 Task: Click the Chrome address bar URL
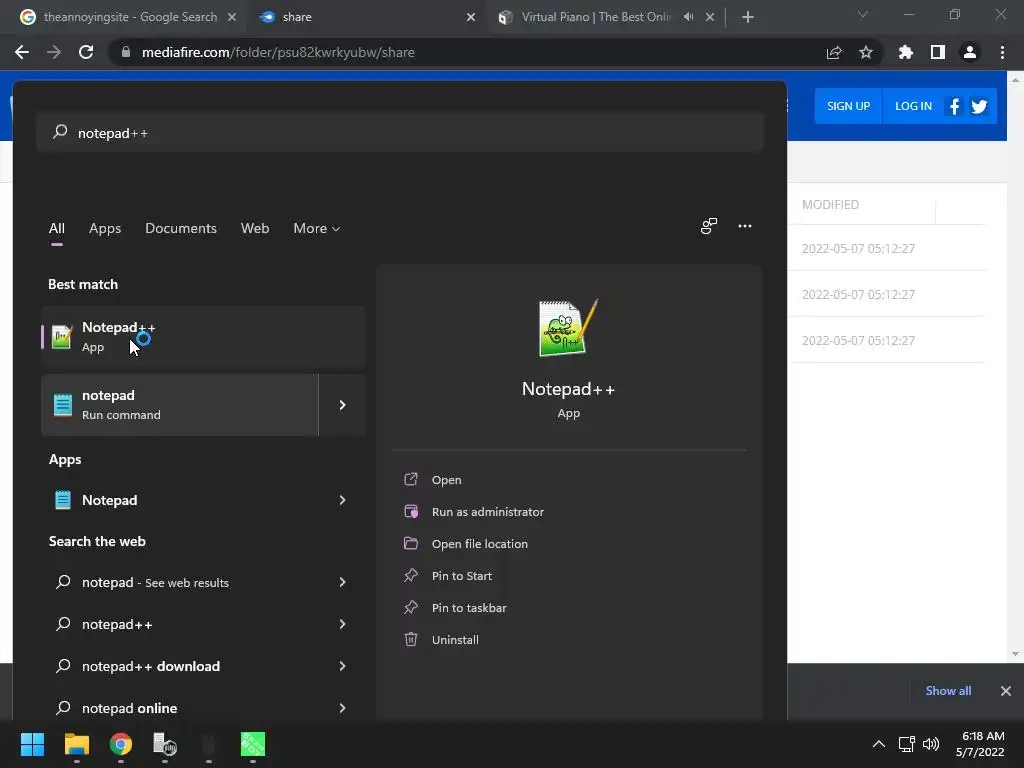click(278, 52)
